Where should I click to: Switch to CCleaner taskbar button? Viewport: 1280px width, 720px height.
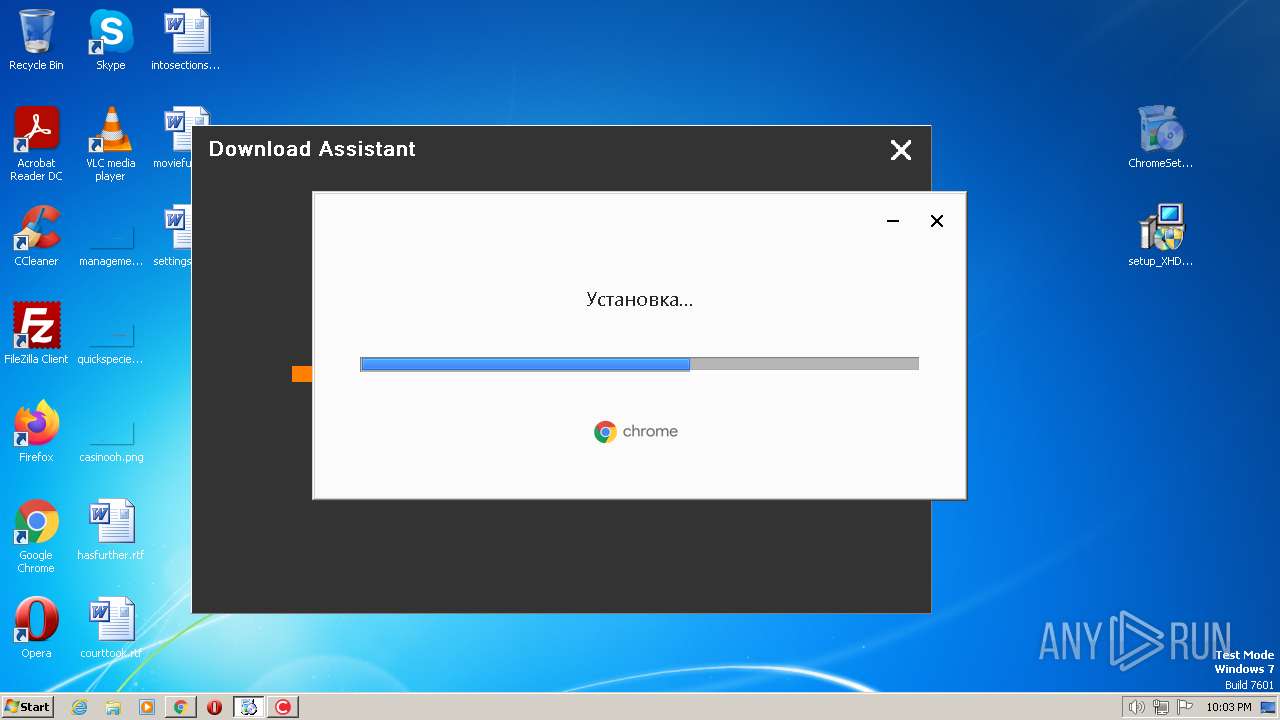[x=283, y=707]
